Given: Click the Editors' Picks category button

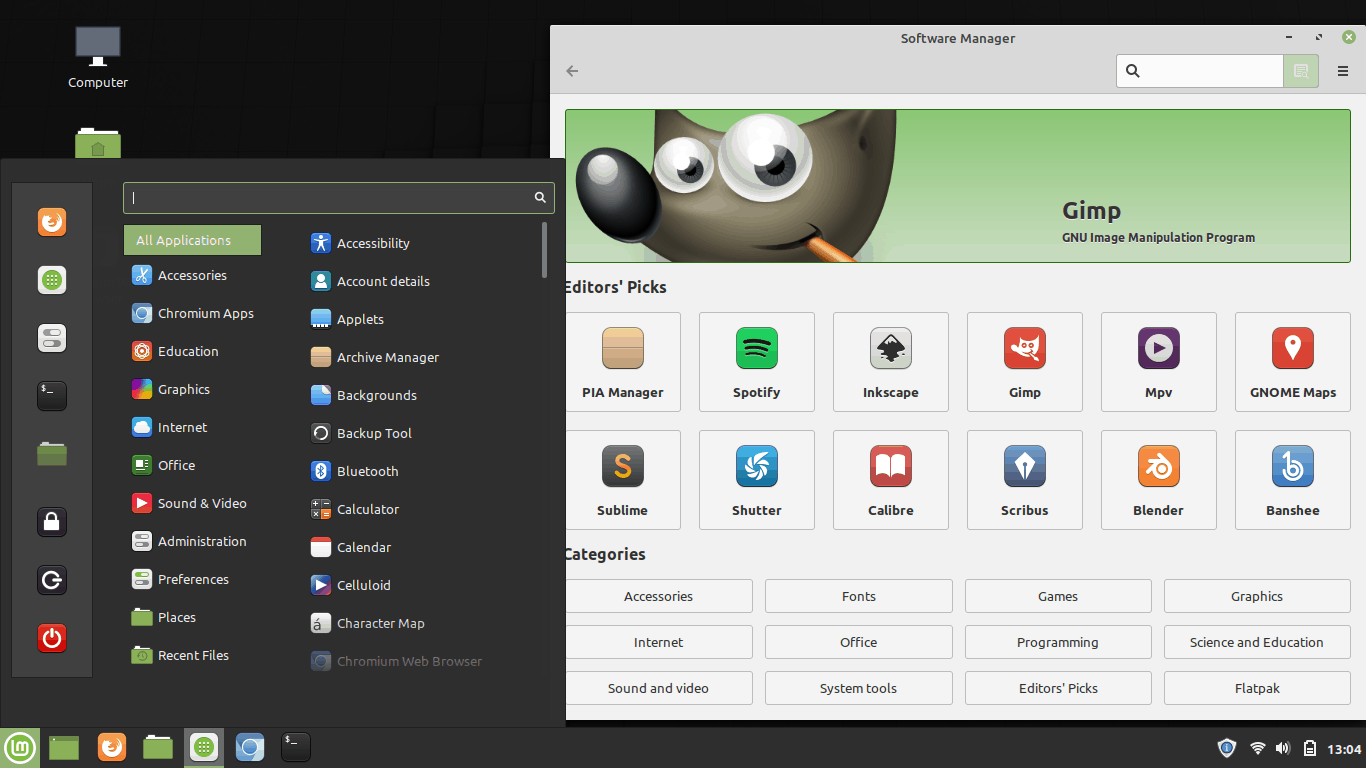Looking at the screenshot, I should [1058, 688].
